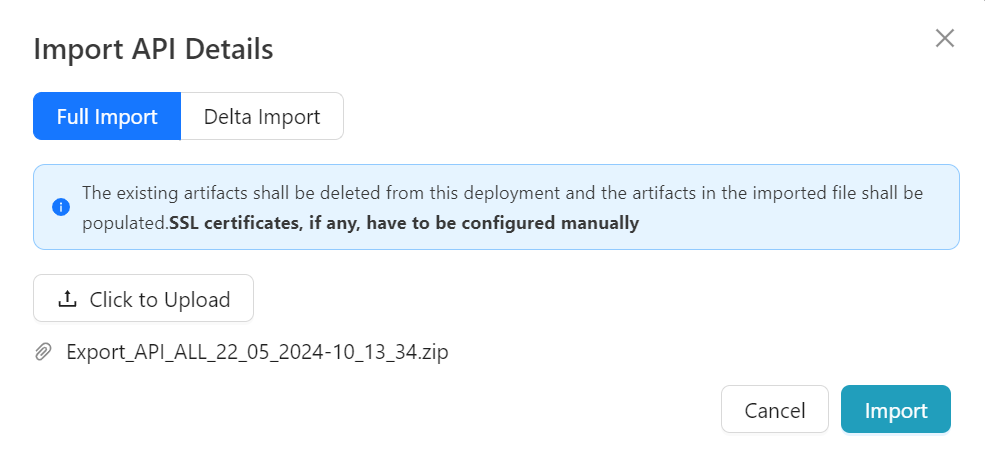The height and width of the screenshot is (454, 985).
Task: Confirm with the teal Import button
Action: point(895,410)
